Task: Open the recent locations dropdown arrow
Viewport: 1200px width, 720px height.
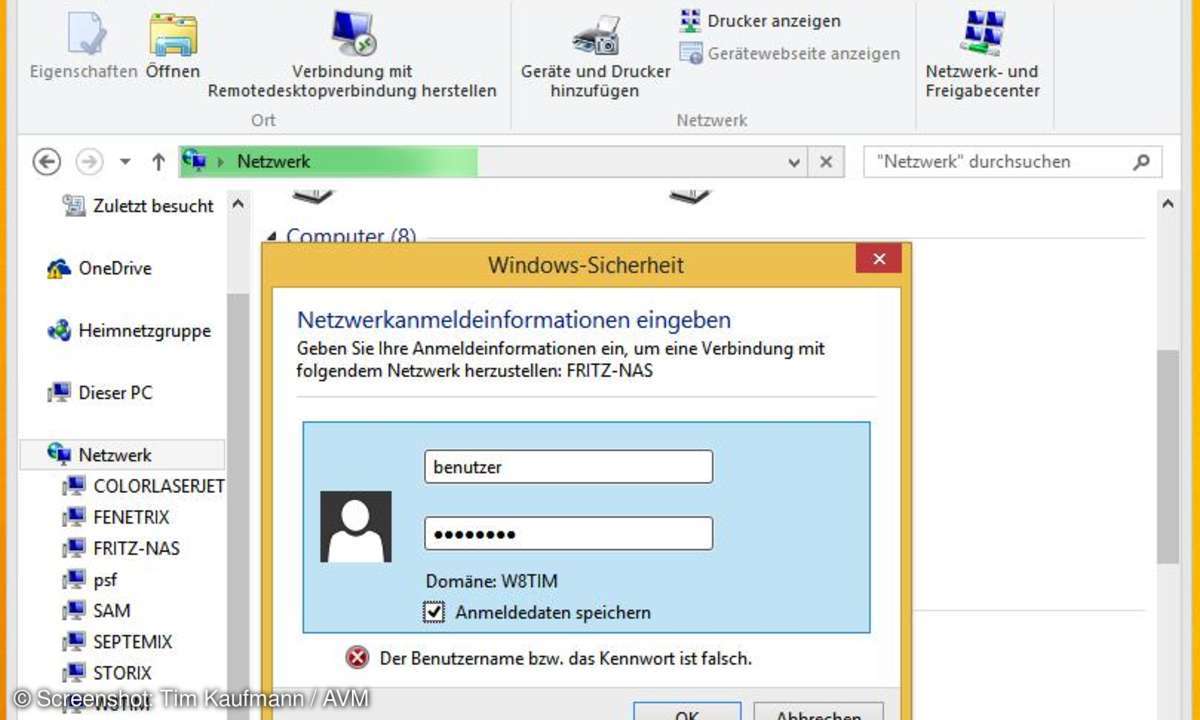Action: (x=125, y=162)
